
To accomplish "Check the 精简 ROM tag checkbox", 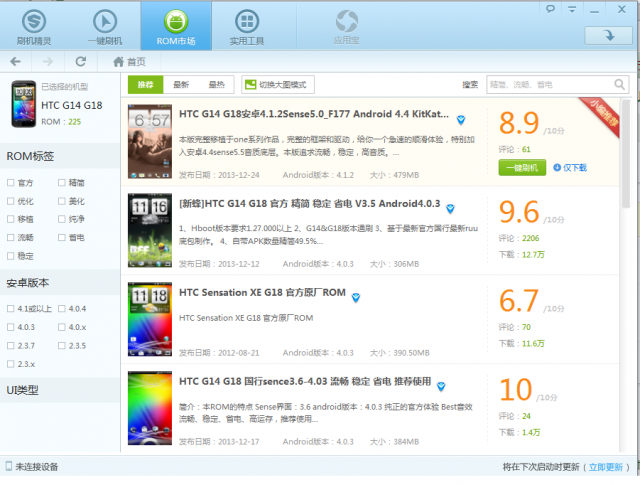I will [x=62, y=182].
